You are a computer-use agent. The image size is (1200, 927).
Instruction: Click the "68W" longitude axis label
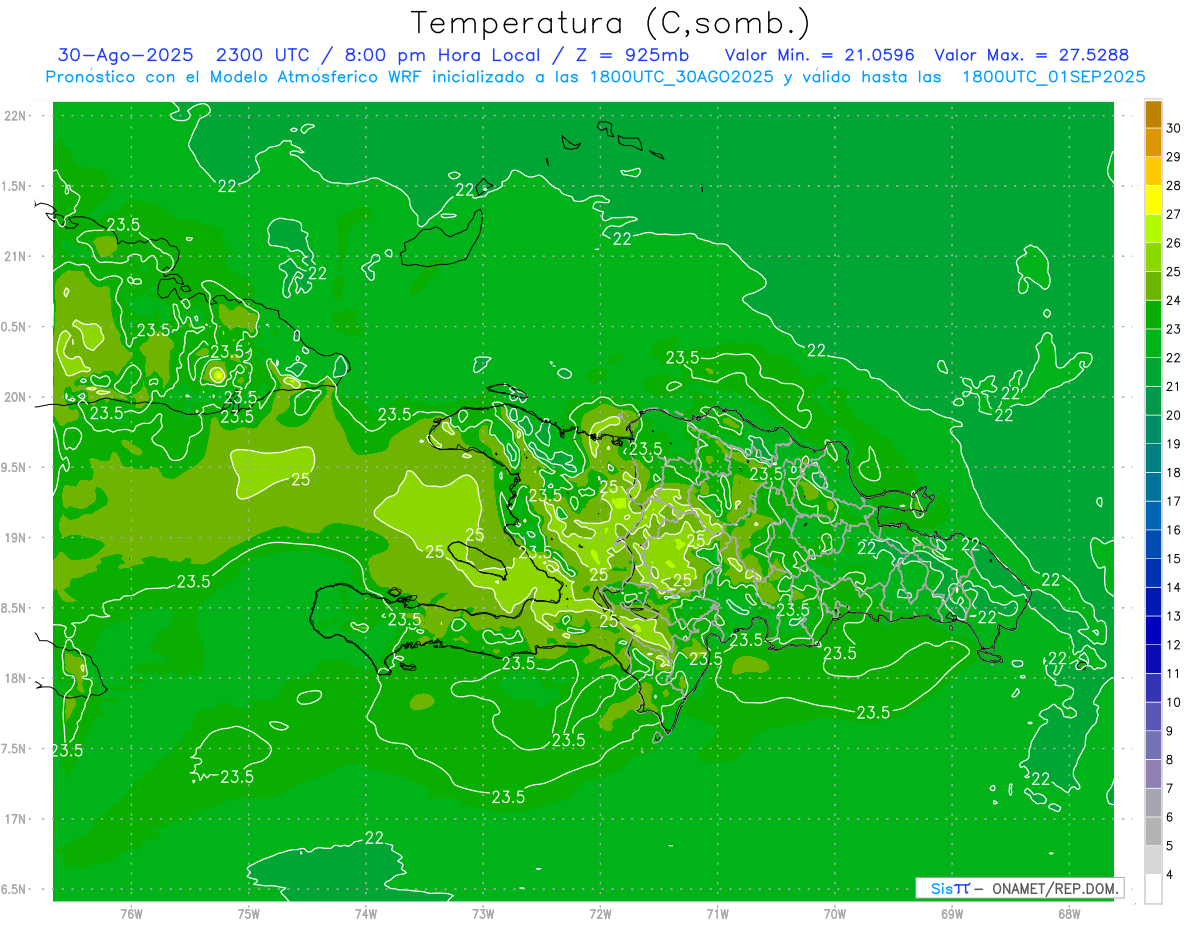(x=1068, y=914)
